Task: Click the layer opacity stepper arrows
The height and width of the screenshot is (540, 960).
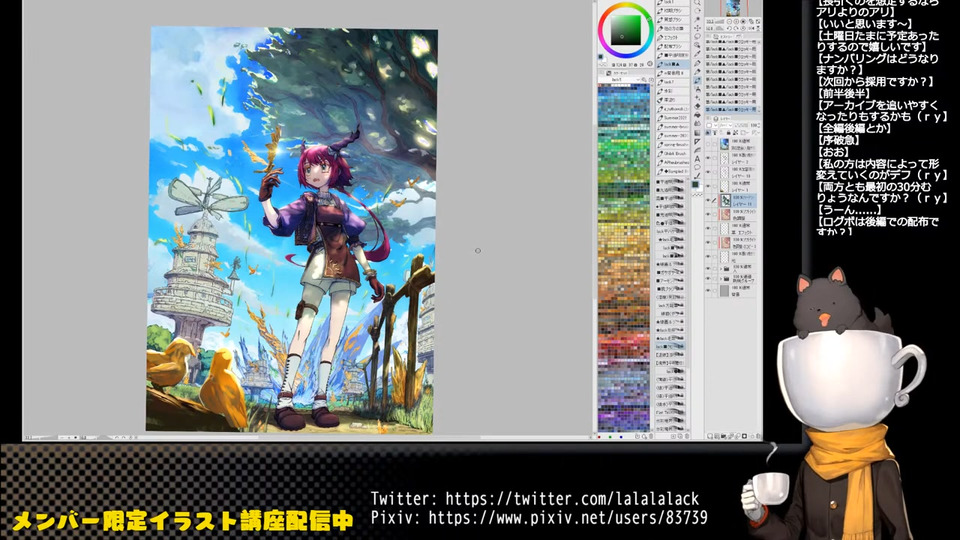Action: [759, 125]
